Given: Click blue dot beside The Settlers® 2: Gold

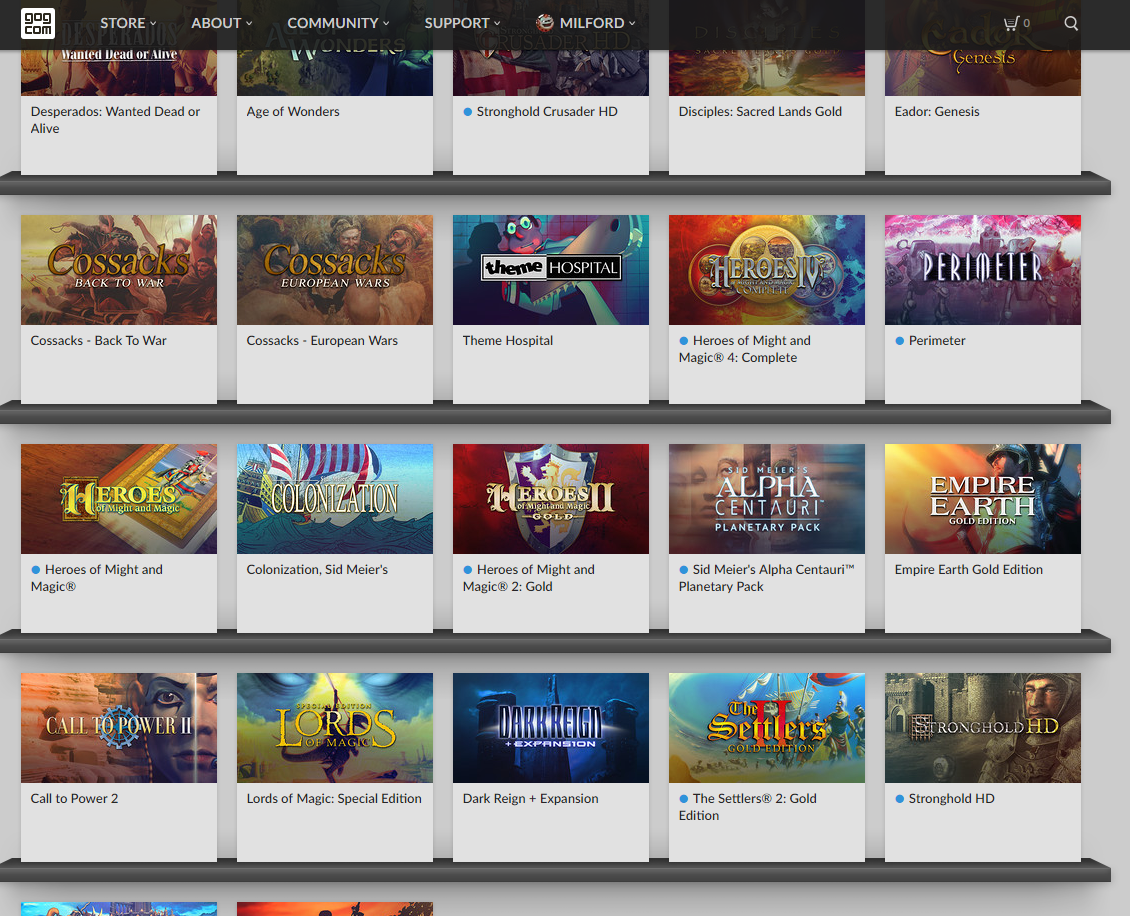Looking at the screenshot, I should coord(683,799).
